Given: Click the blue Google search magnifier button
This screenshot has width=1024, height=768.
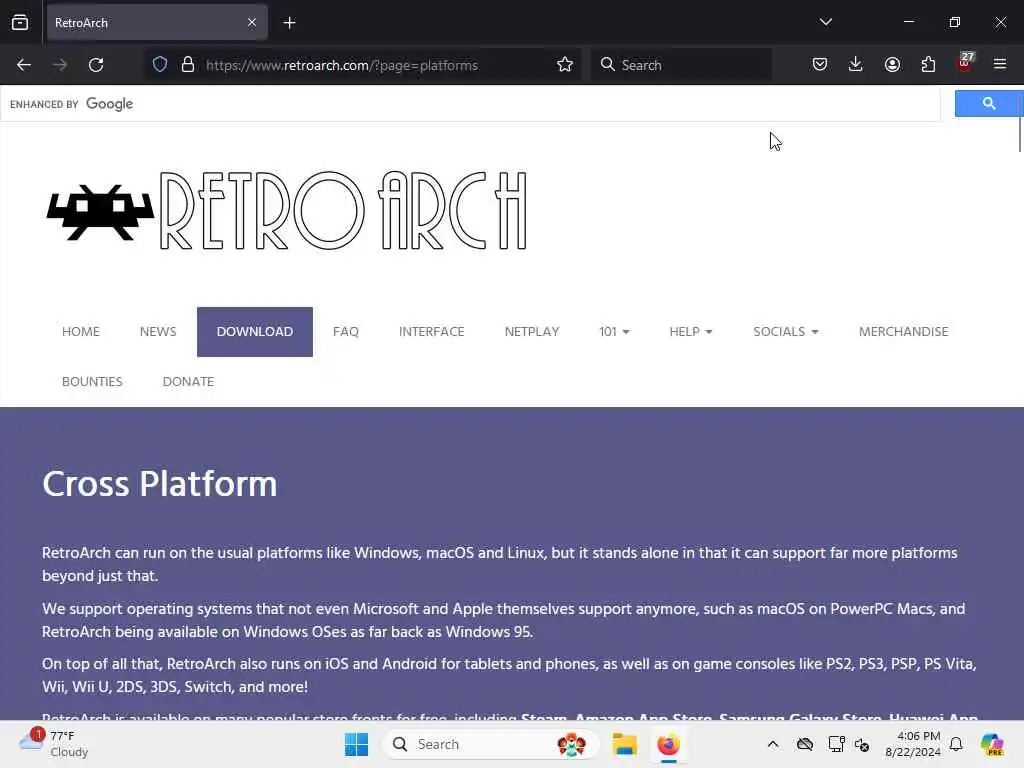Looking at the screenshot, I should (x=988, y=103).
